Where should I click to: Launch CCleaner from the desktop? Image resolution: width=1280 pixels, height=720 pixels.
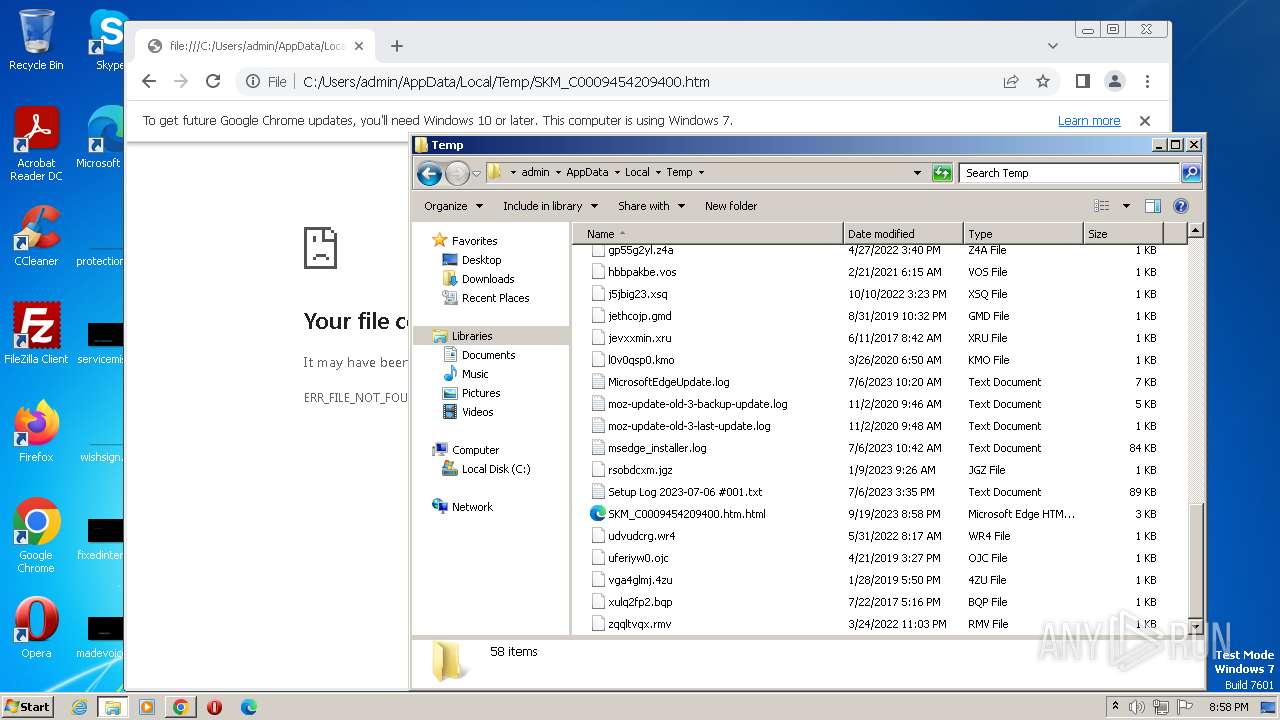(36, 236)
